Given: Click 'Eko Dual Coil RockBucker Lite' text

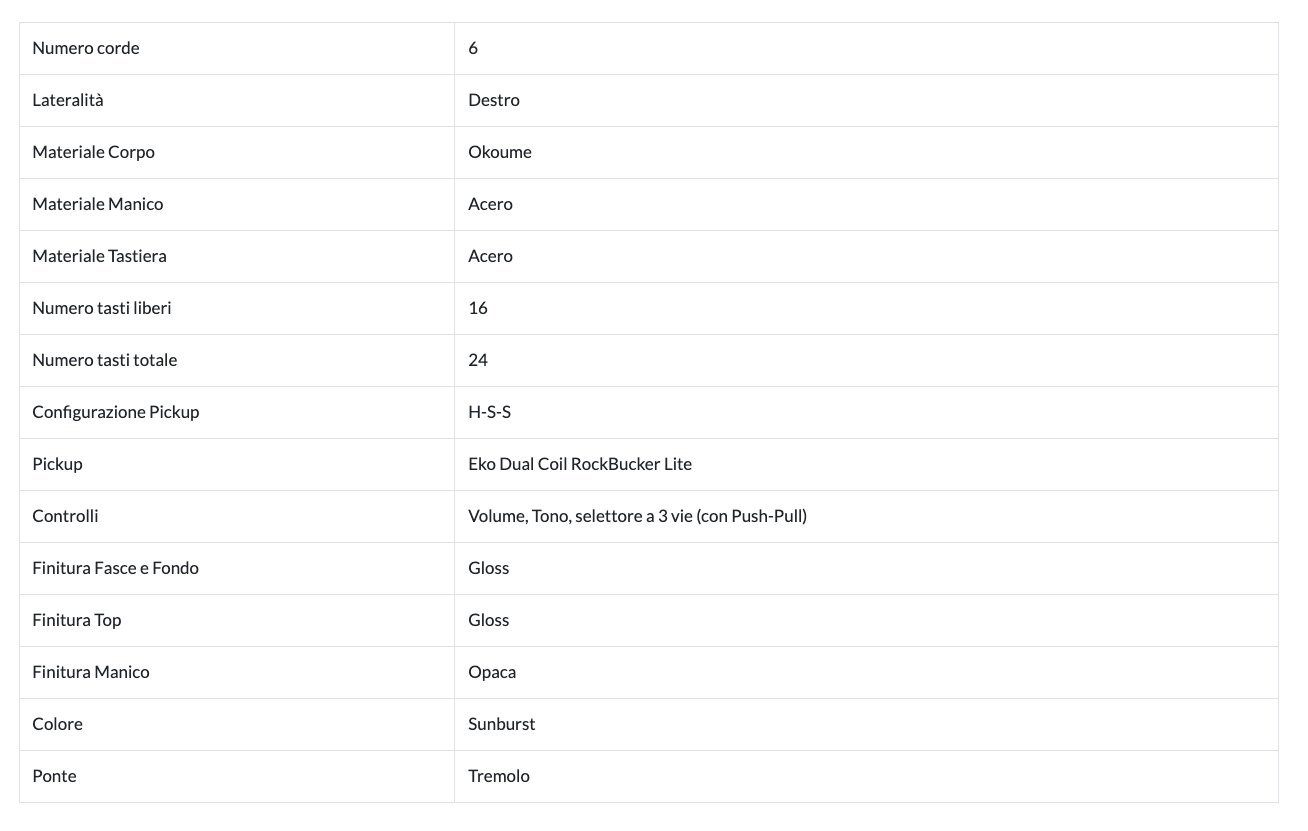Looking at the screenshot, I should [580, 464].
